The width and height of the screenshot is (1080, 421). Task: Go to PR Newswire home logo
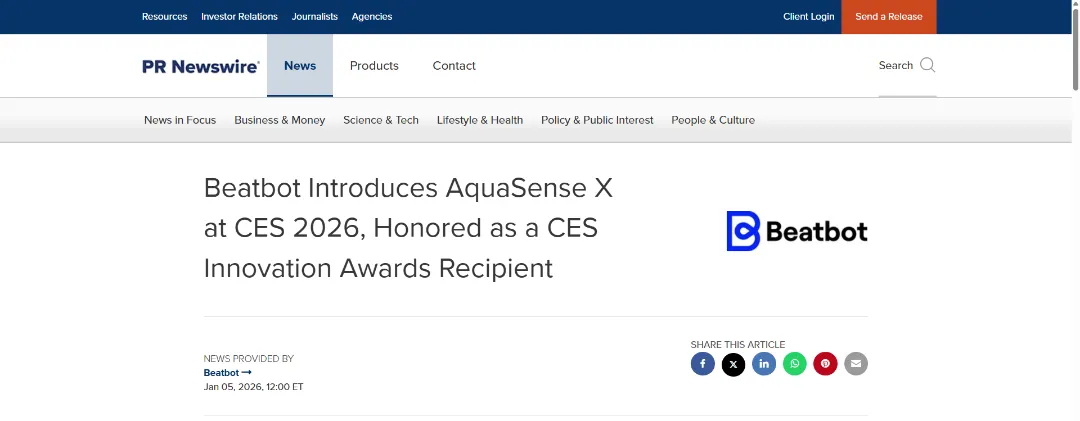(201, 66)
